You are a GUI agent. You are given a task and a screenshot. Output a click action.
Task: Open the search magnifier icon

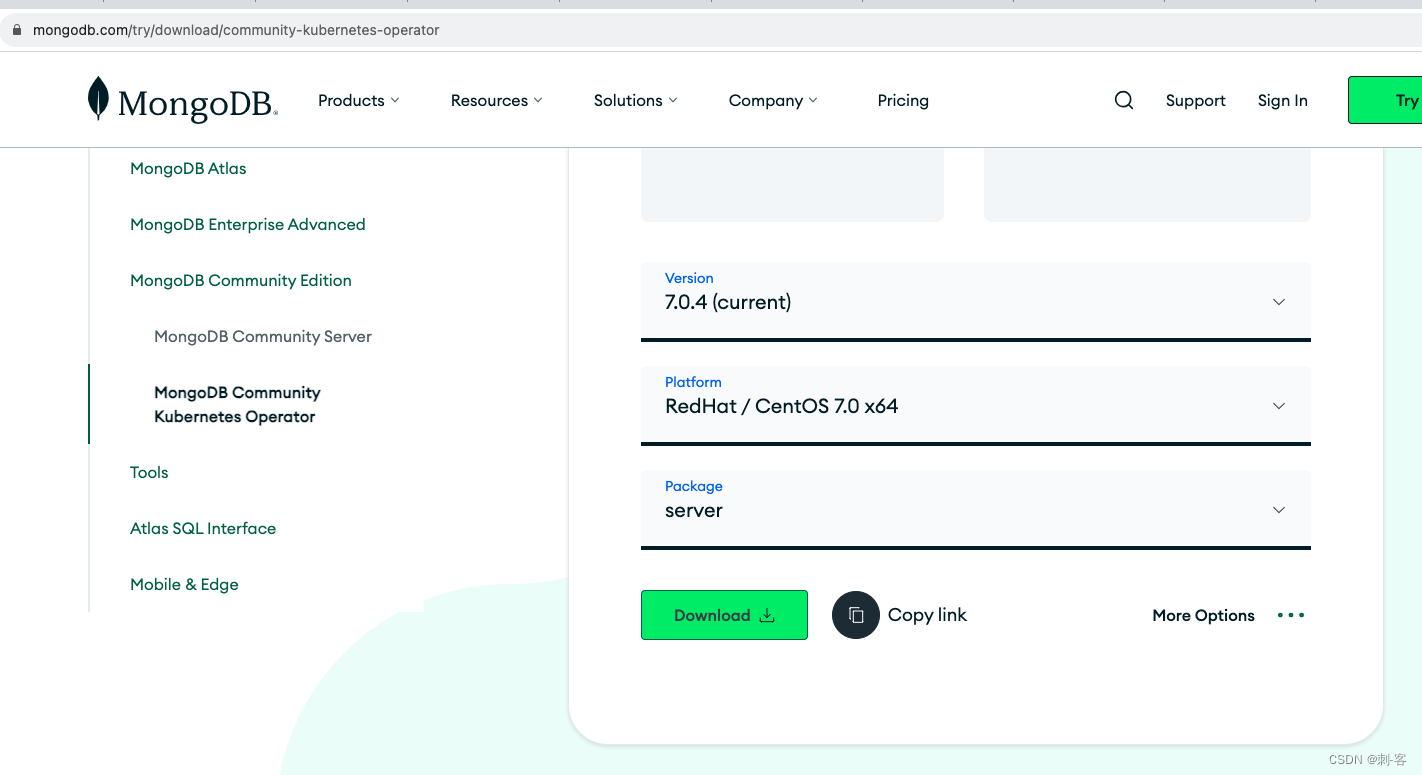coord(1124,100)
